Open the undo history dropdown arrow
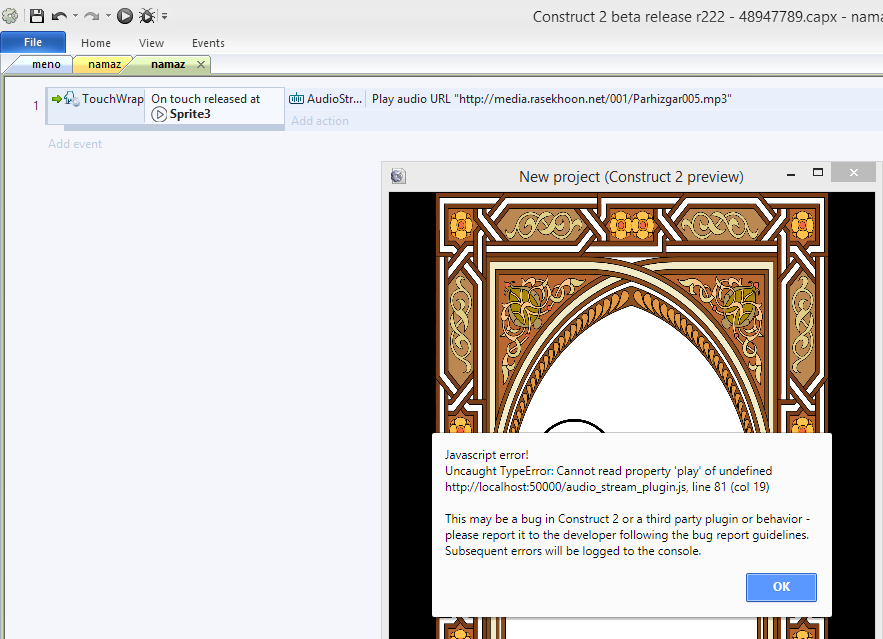The height and width of the screenshot is (639, 883). [75, 16]
